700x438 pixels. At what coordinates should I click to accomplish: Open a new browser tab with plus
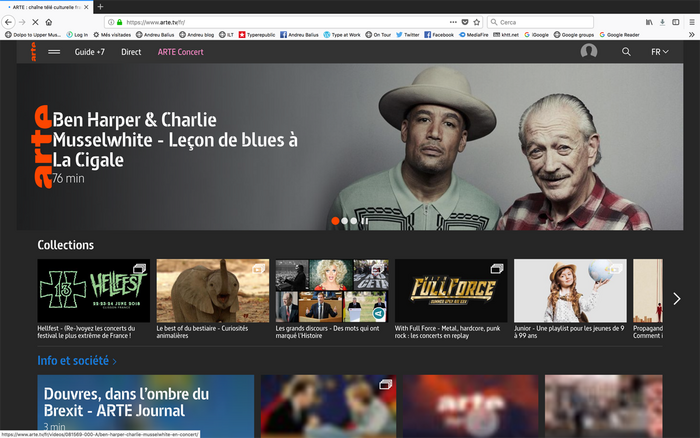tap(100, 7)
